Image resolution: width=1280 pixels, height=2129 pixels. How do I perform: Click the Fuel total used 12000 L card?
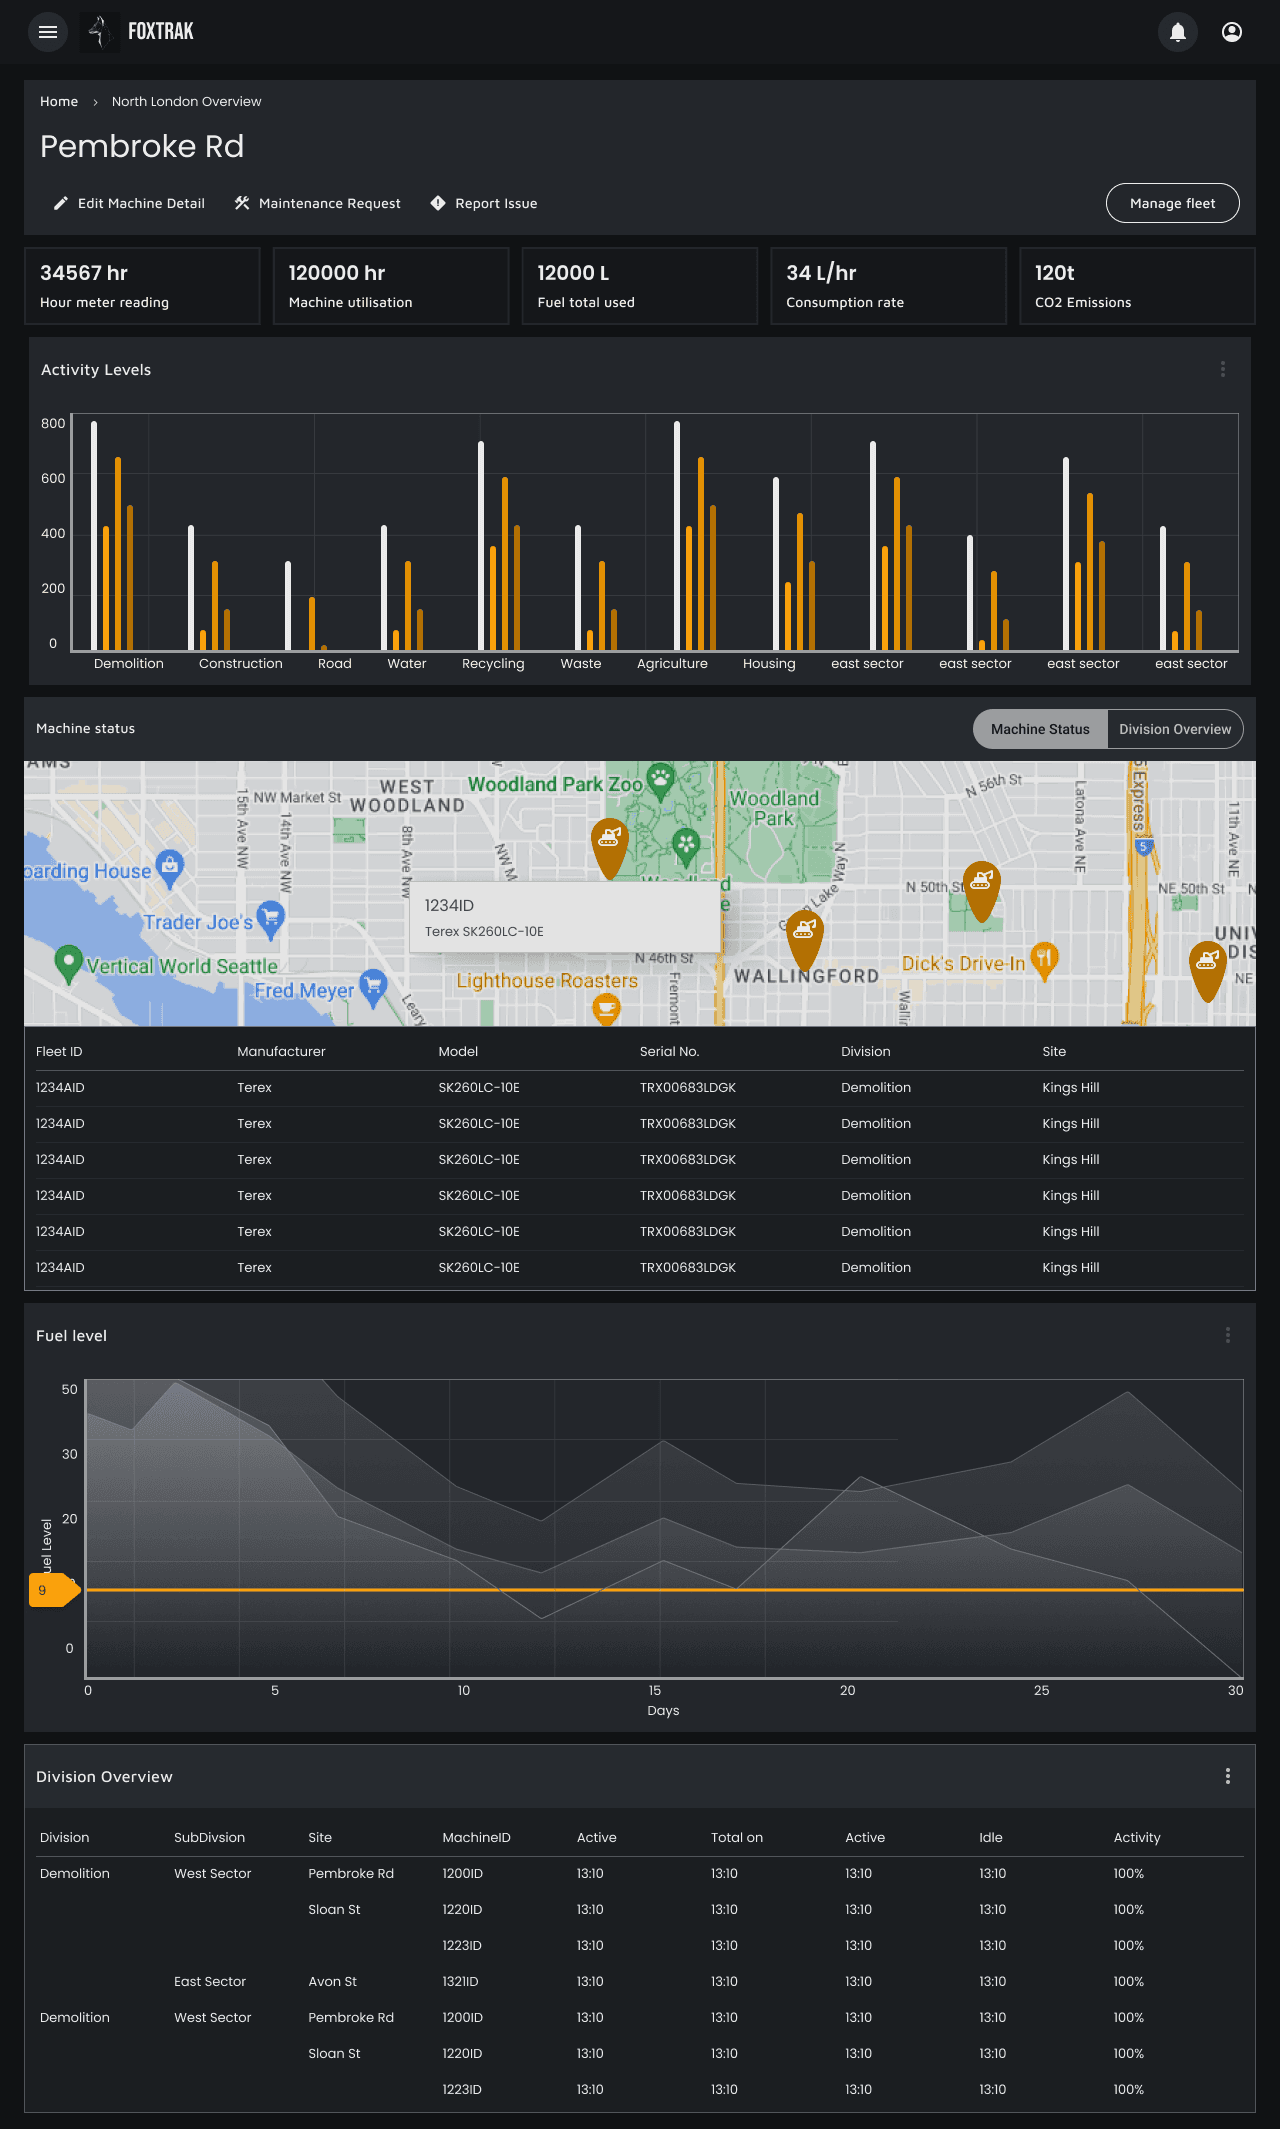(x=640, y=286)
